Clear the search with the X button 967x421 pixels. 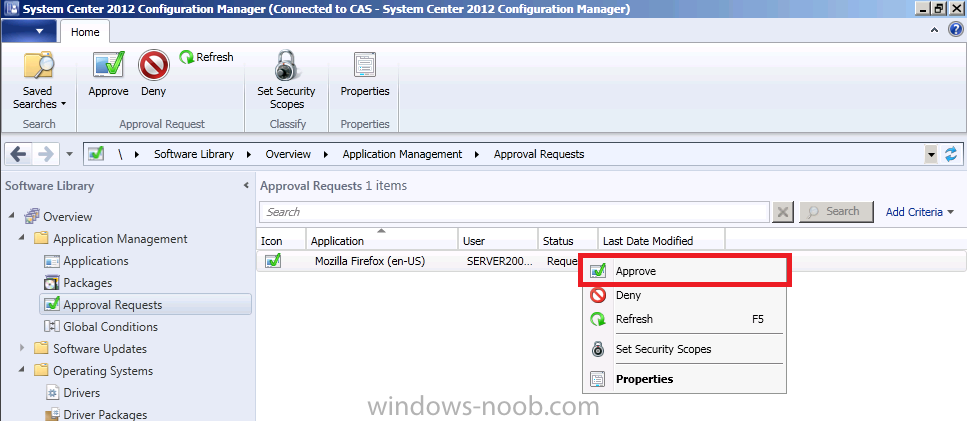click(783, 212)
